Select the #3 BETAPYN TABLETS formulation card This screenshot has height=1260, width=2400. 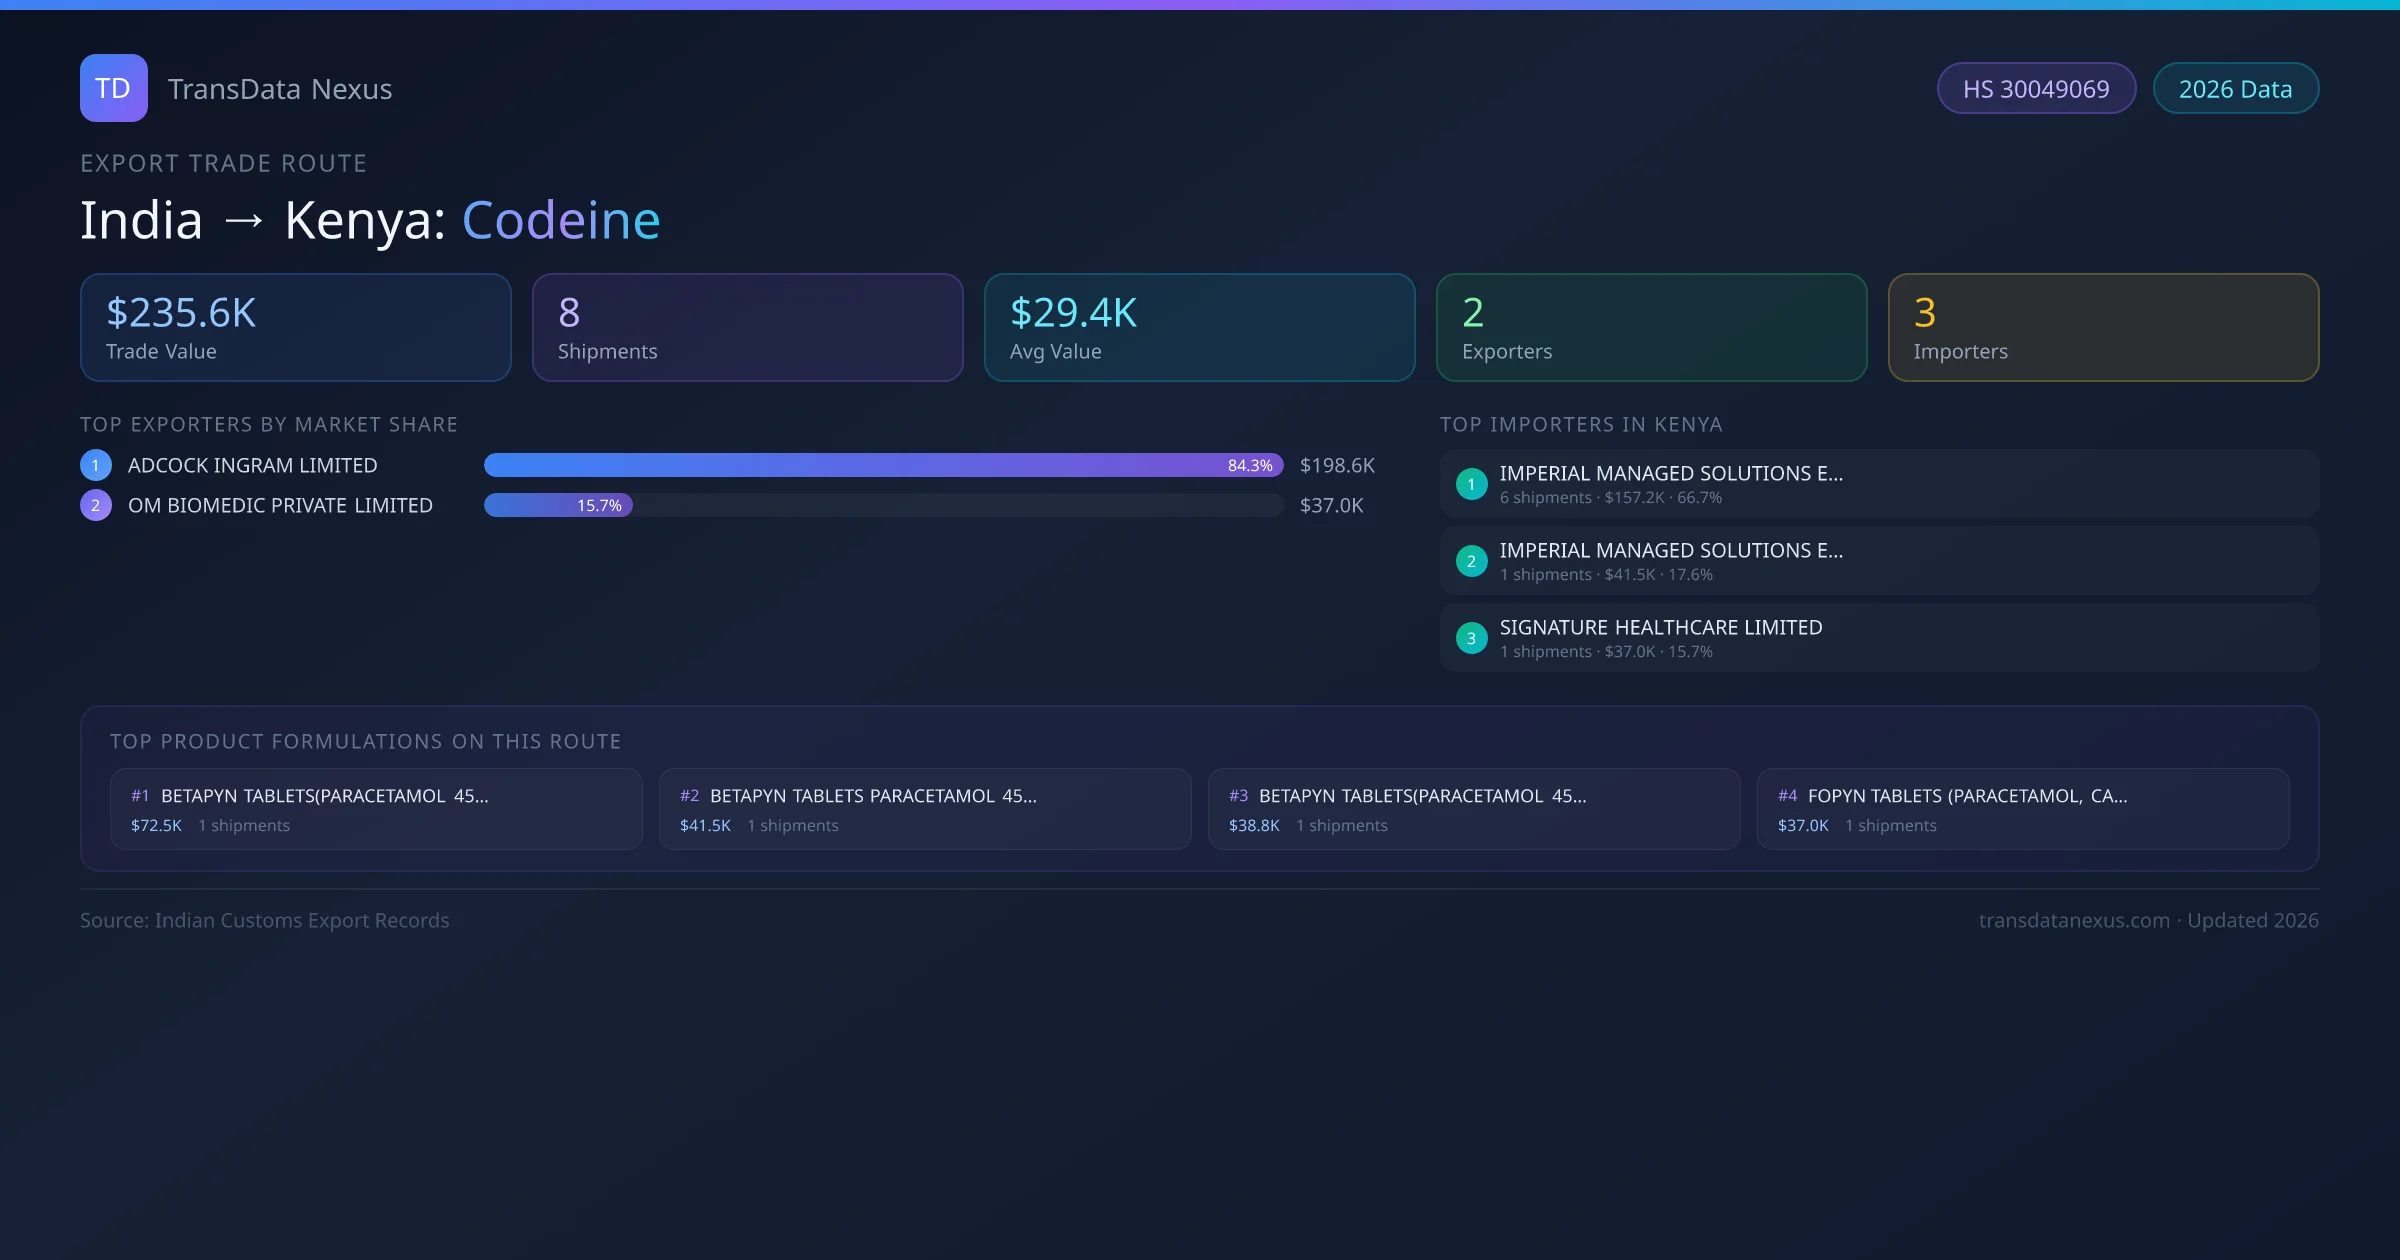coord(1475,808)
